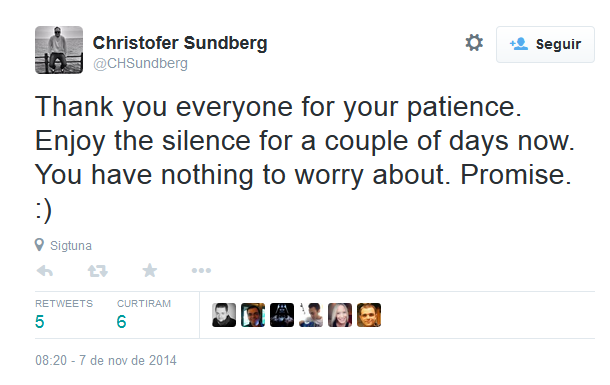Open the blonde woman avatar
610x385 pixels.
340,315
